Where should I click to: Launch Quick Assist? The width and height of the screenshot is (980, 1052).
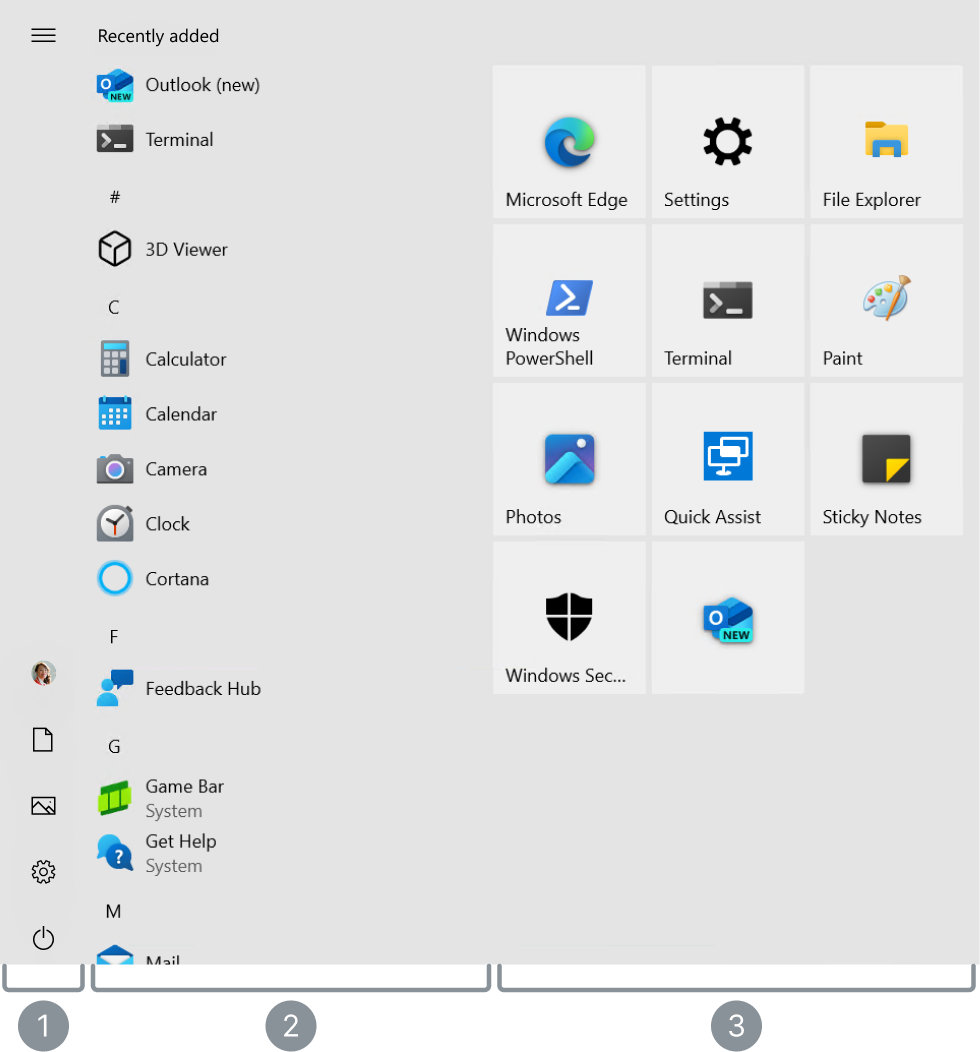727,458
